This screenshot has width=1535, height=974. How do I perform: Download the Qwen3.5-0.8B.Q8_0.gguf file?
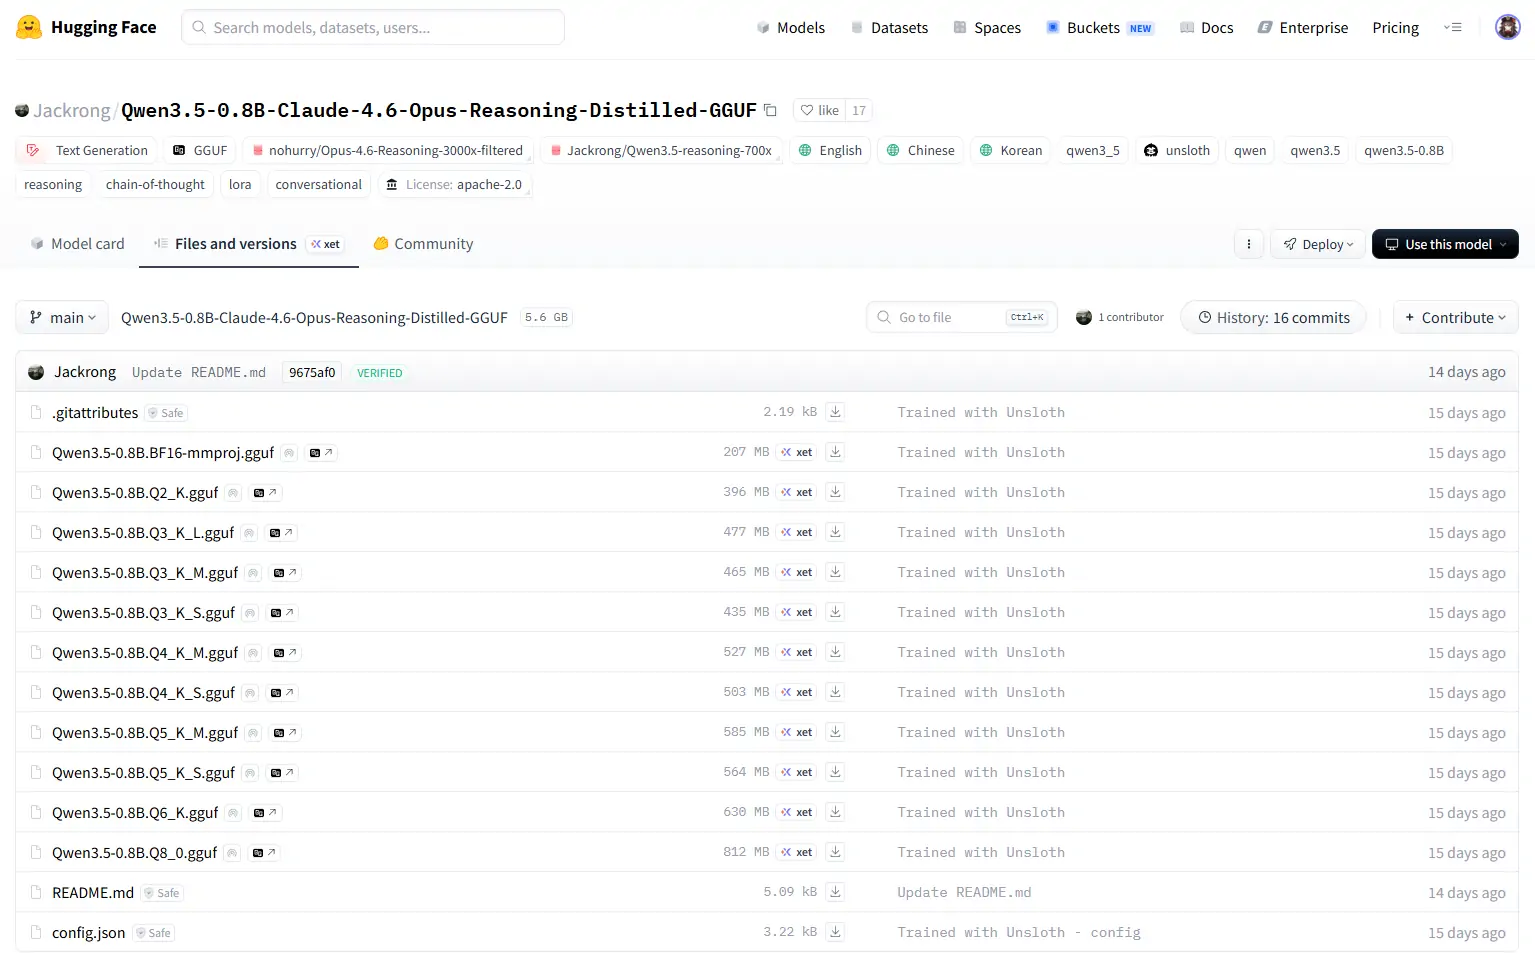pyautogui.click(x=835, y=852)
